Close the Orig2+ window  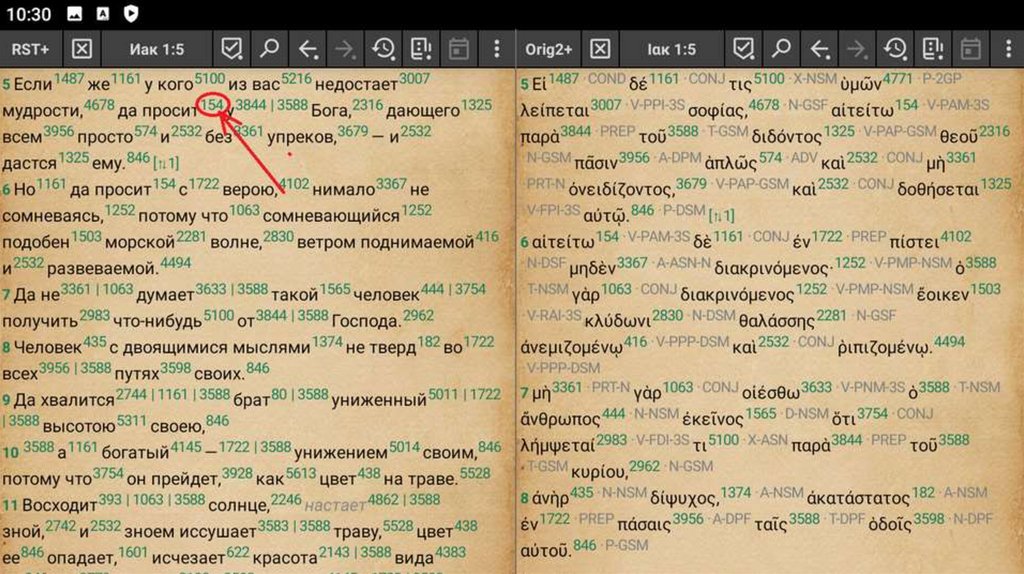[x=600, y=49]
